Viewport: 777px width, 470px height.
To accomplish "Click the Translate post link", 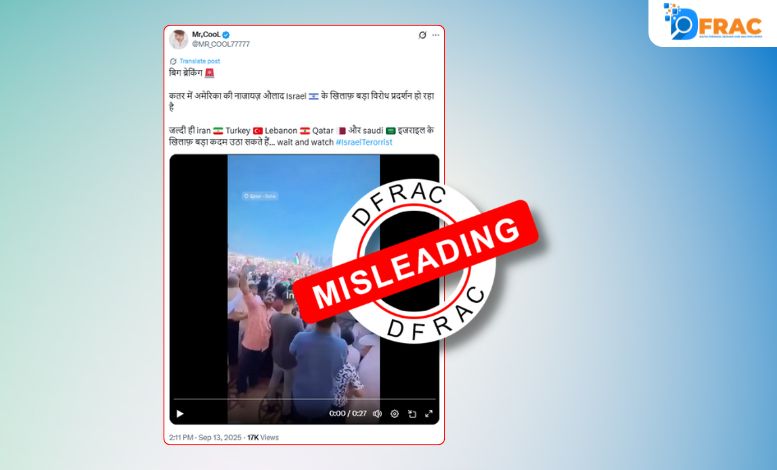I will click(199, 61).
